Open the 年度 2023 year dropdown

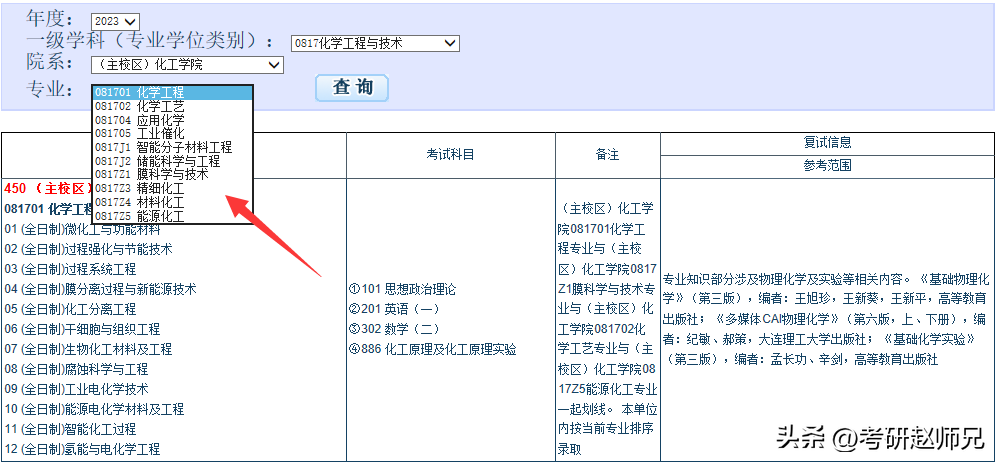coord(115,21)
